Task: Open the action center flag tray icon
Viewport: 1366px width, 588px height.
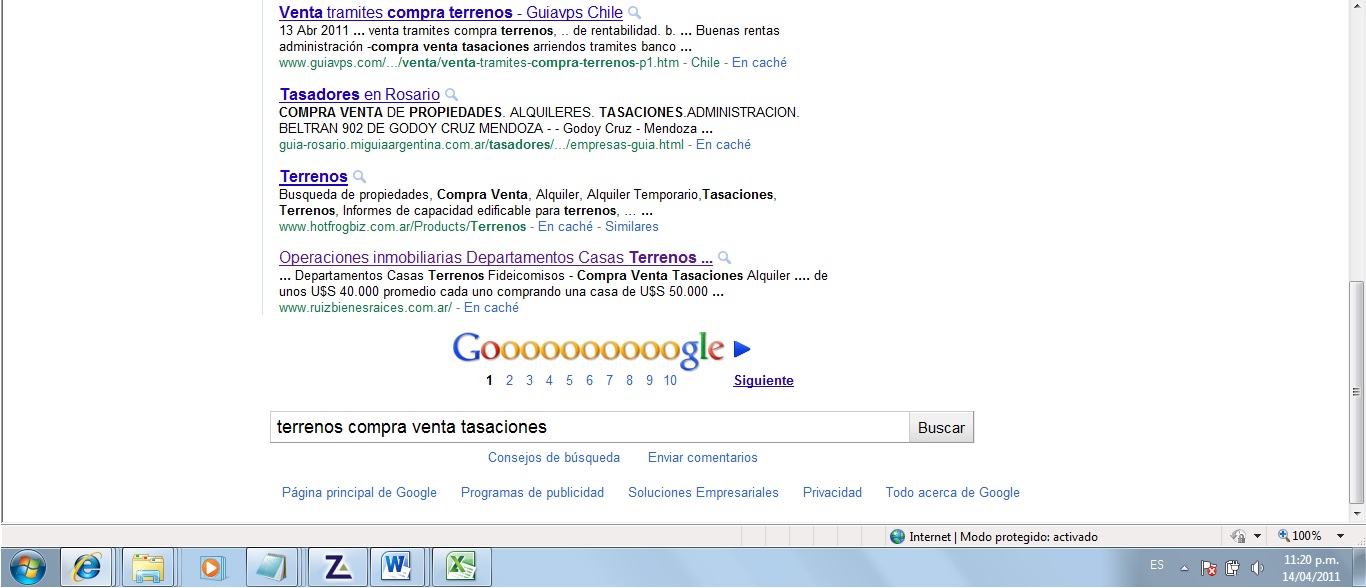Action: coord(1208,567)
